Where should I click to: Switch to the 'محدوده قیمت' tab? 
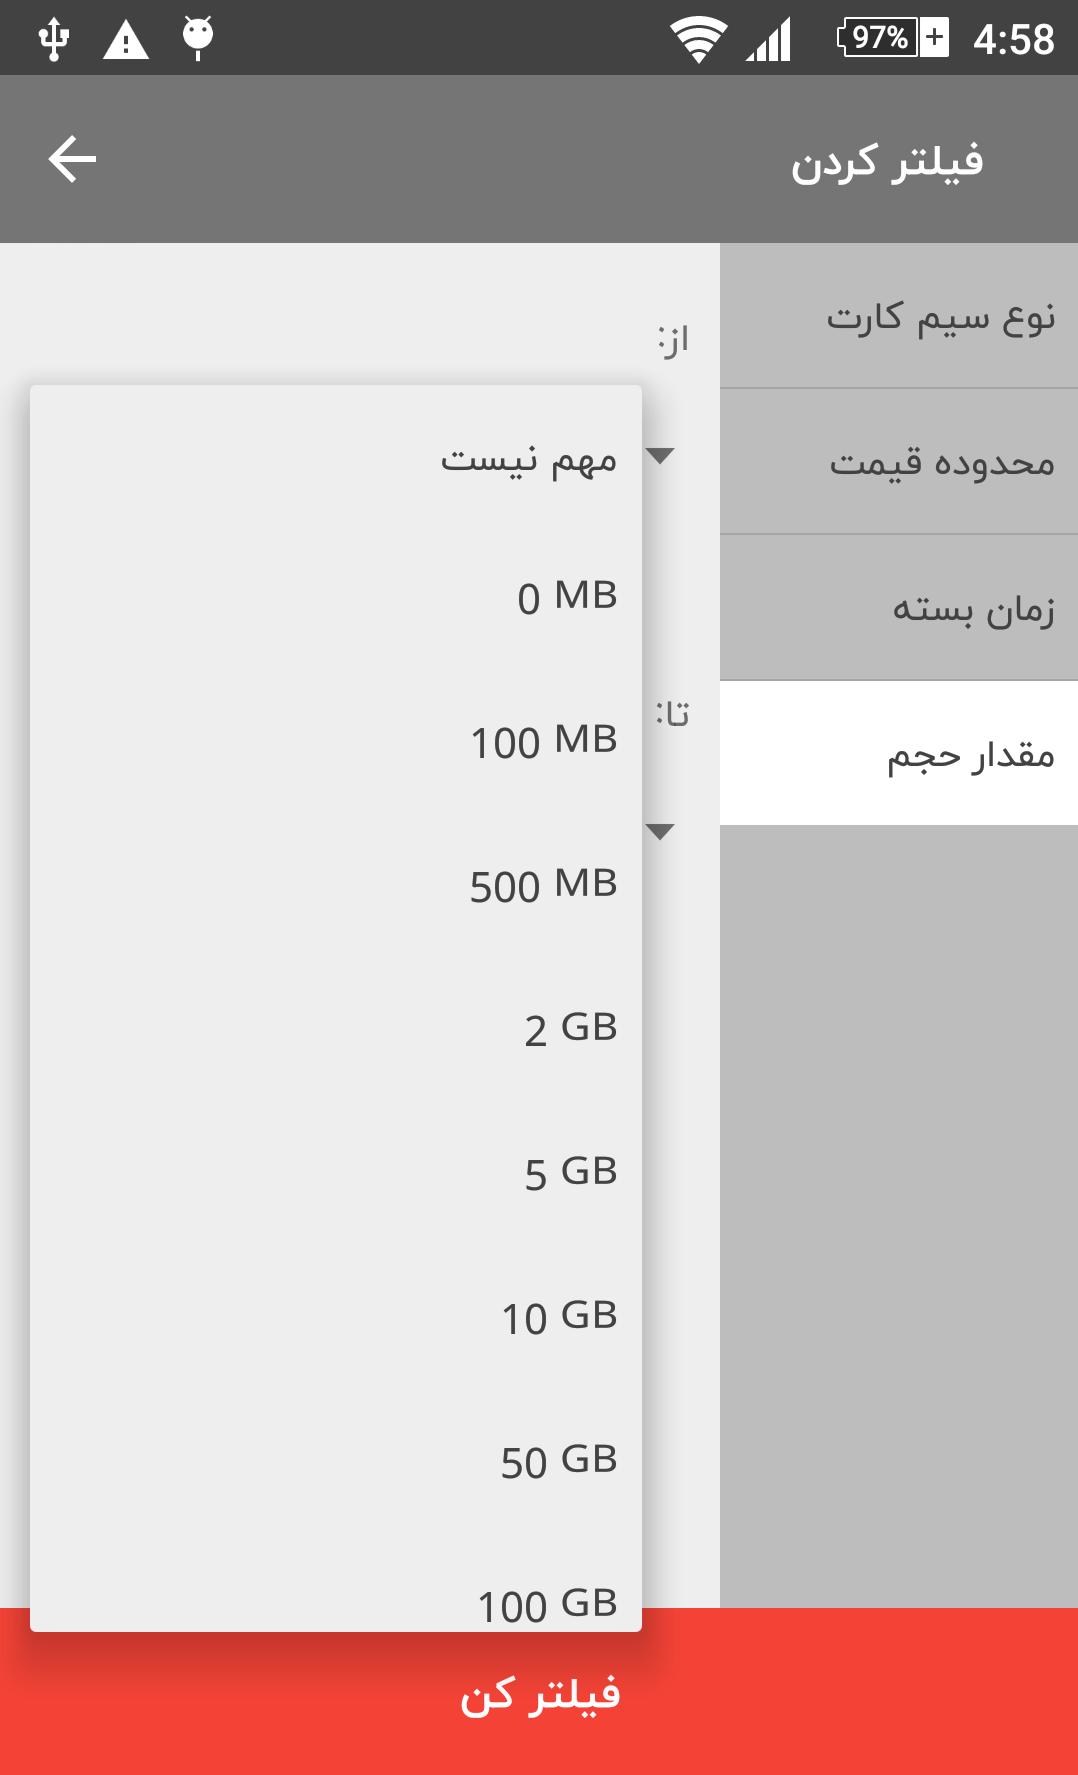899,462
